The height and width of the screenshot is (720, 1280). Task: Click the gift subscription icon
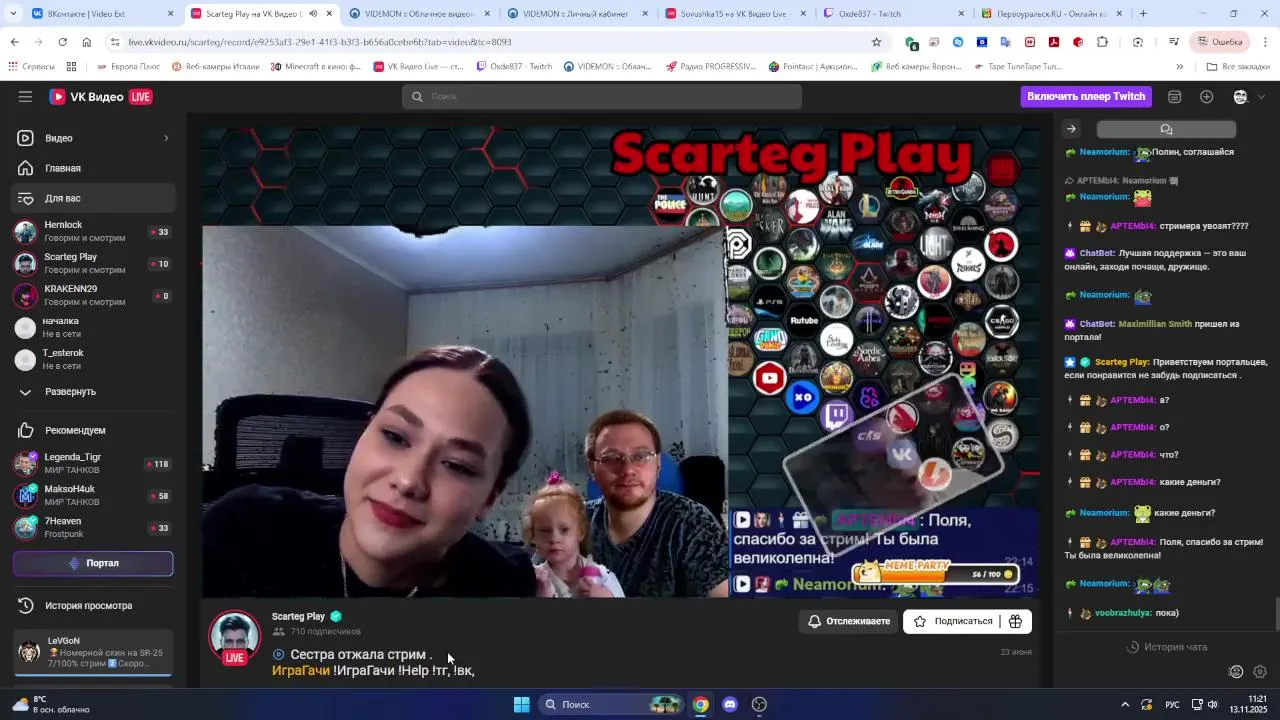click(1015, 621)
